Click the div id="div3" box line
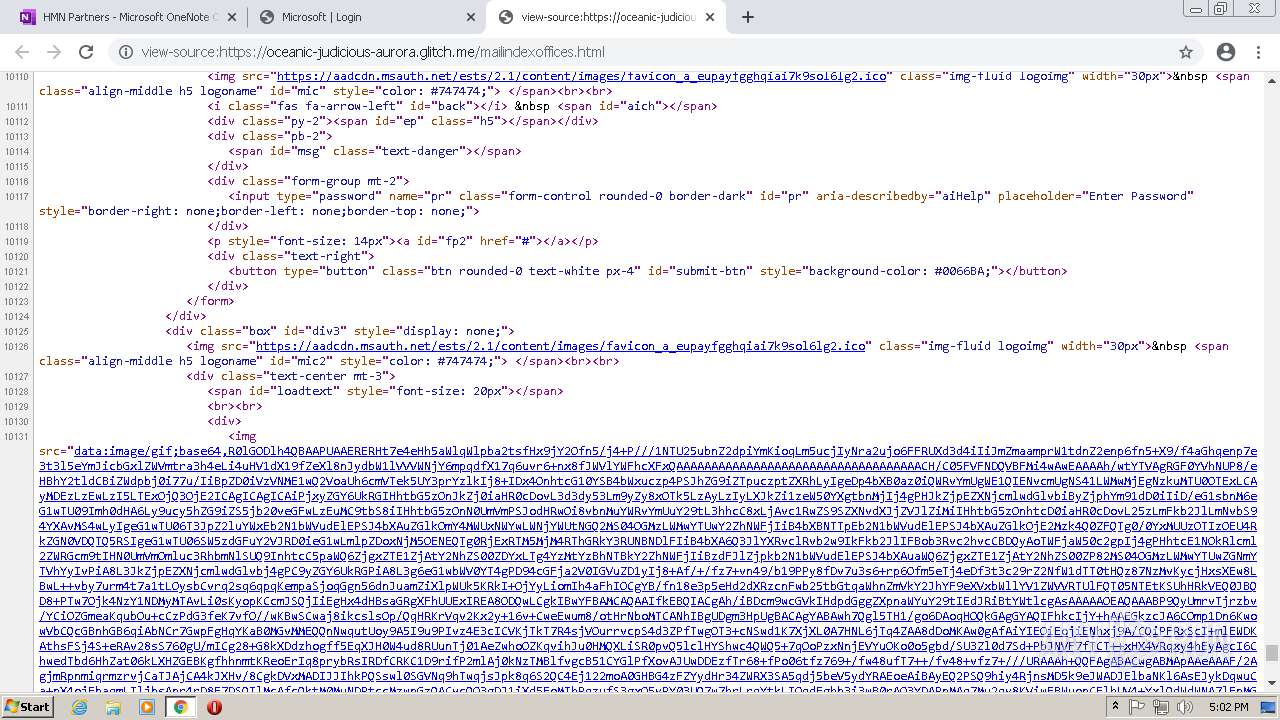 (340, 331)
